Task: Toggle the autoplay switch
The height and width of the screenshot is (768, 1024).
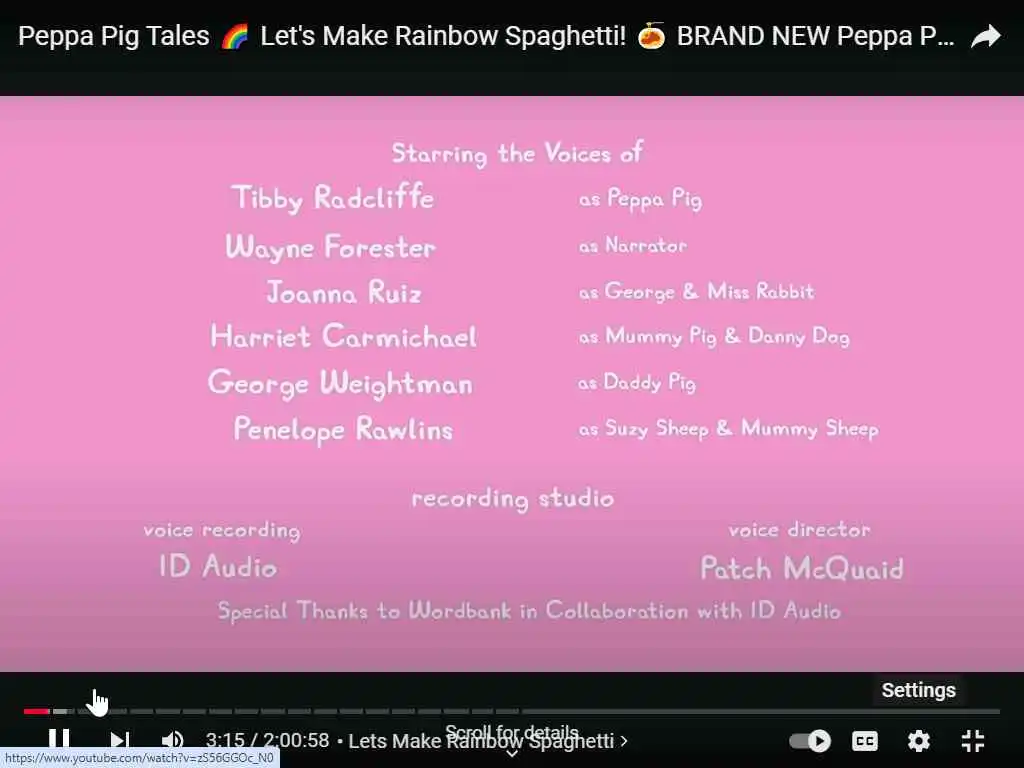Action: pyautogui.click(x=810, y=741)
